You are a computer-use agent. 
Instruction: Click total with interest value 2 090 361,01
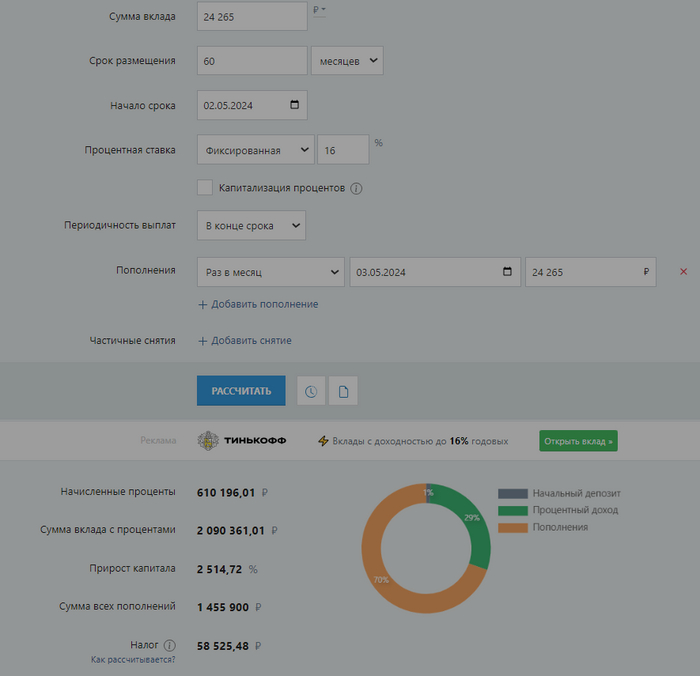(231, 531)
